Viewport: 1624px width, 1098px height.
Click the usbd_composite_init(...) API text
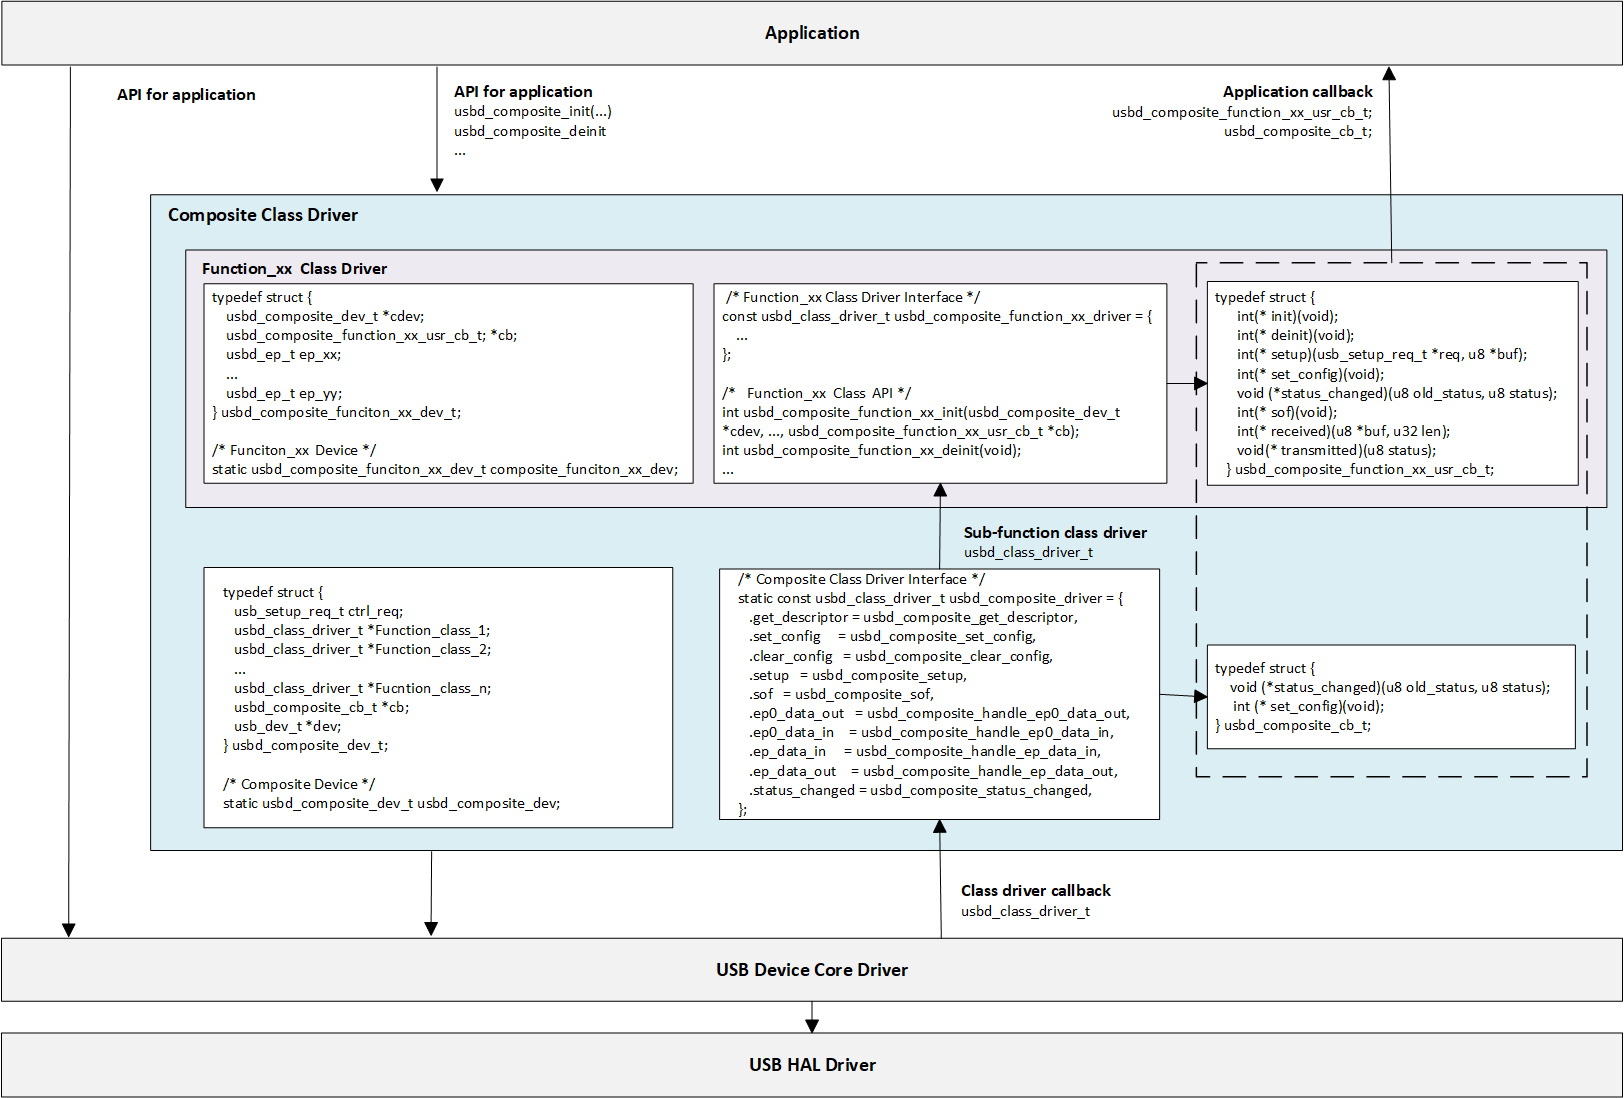tap(532, 111)
